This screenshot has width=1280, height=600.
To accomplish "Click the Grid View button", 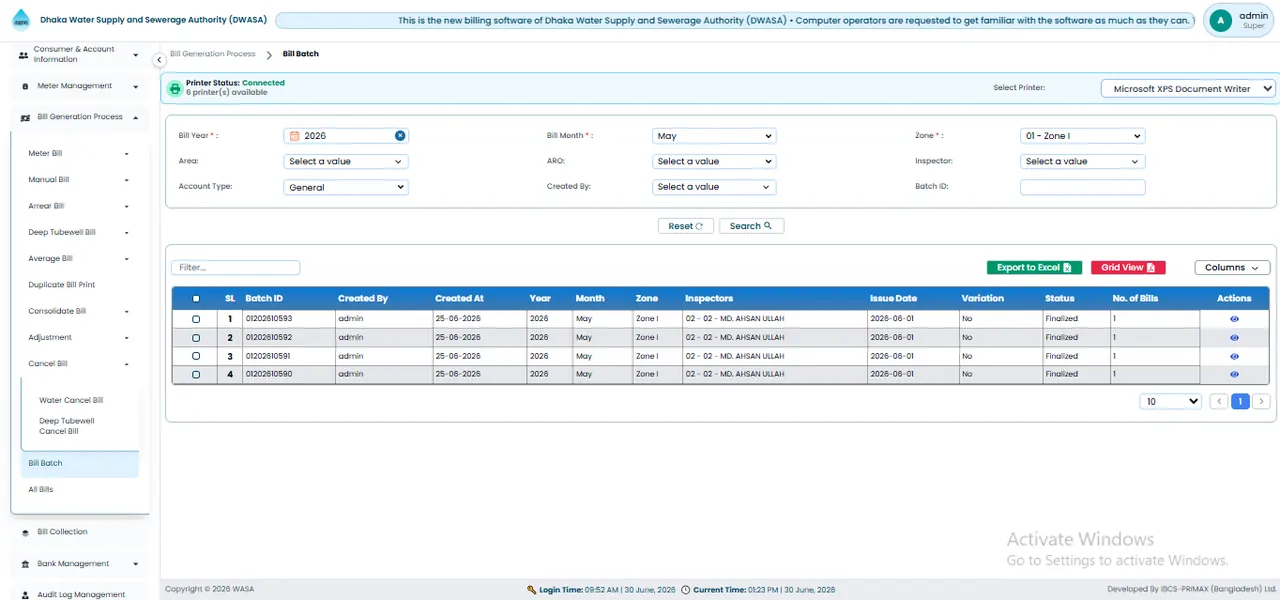I will point(1128,268).
